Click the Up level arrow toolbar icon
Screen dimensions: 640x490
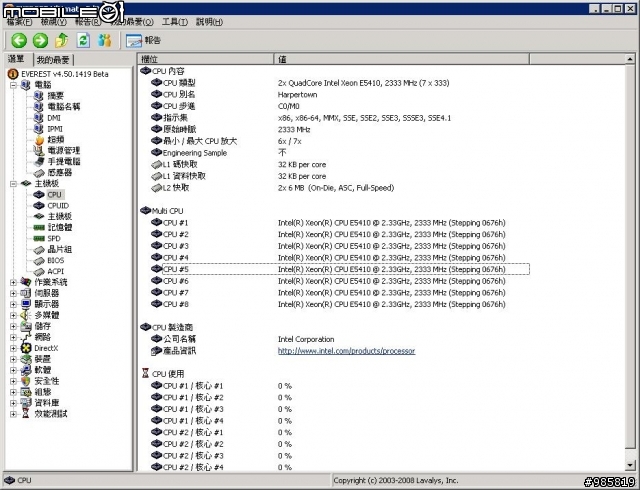coord(62,40)
